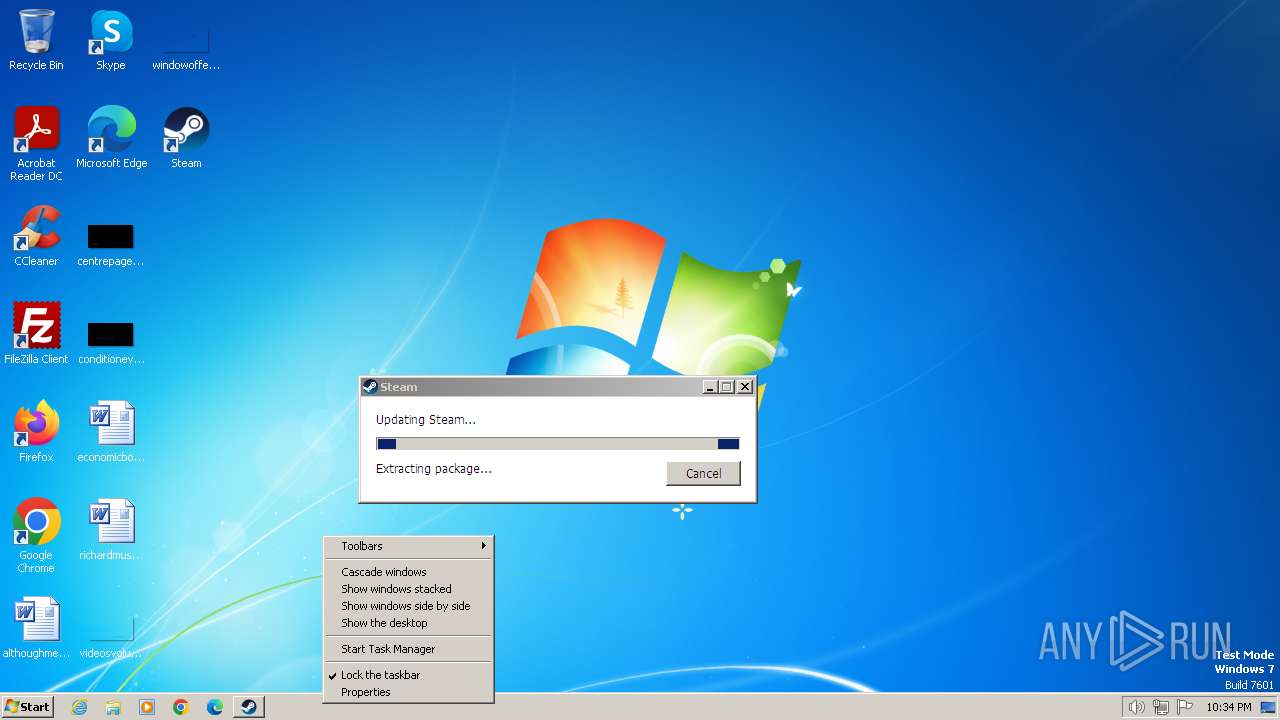The width and height of the screenshot is (1280, 720).
Task: Switch to Steam taskbar button
Action: point(248,707)
